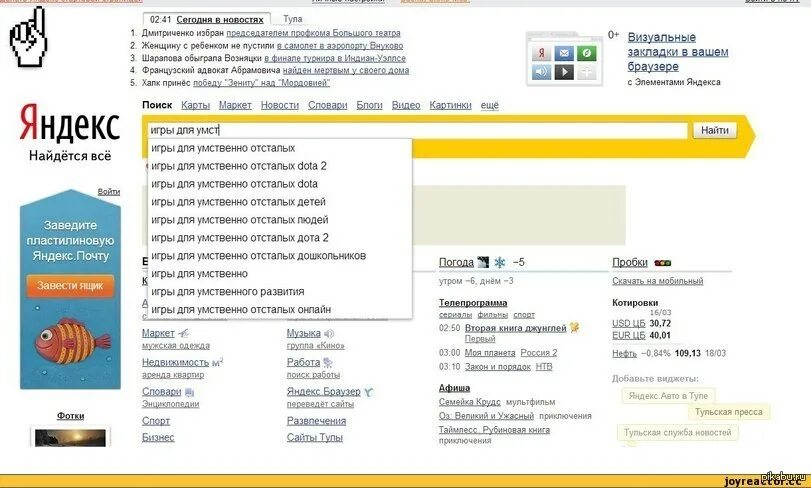Click the Яндекс logo
Image resolution: width=811 pixels, height=488 pixels.
(70, 123)
